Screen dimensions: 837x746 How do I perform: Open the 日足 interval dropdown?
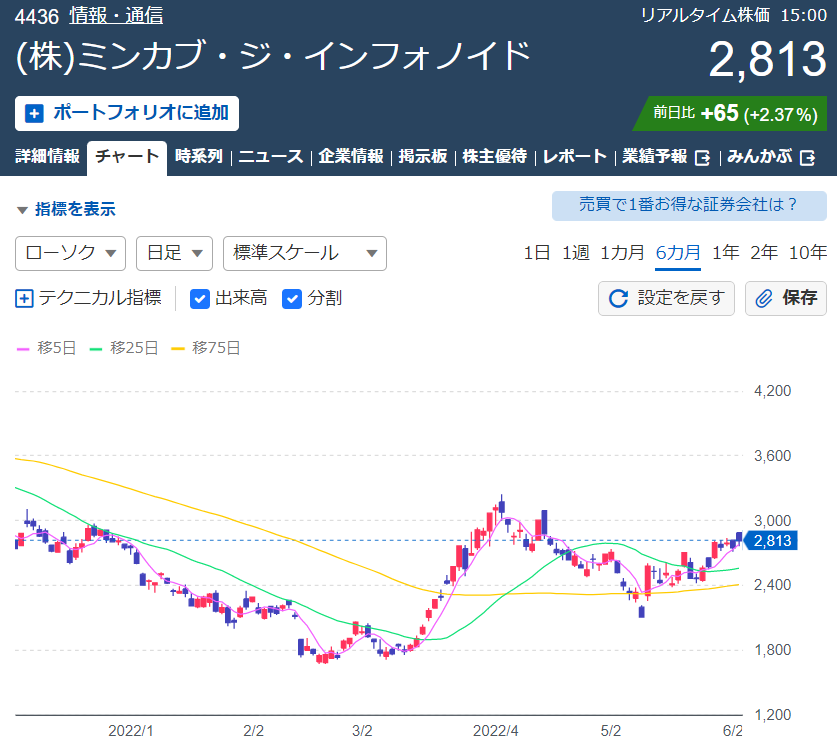(175, 253)
